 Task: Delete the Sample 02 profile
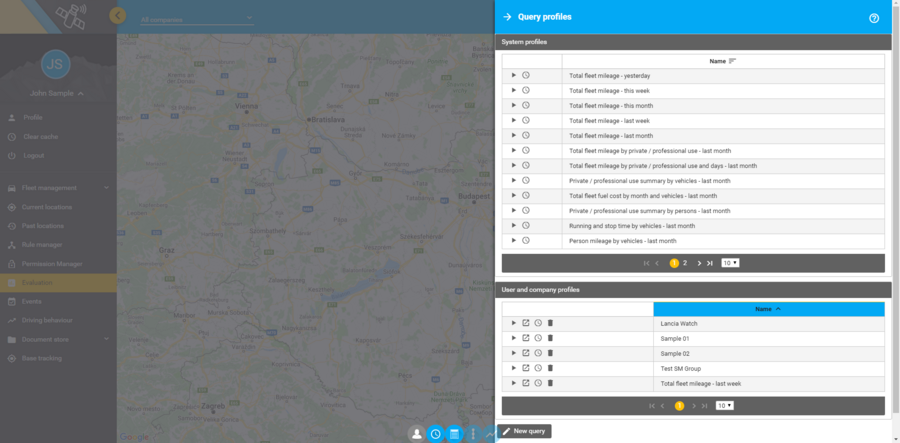coord(550,353)
